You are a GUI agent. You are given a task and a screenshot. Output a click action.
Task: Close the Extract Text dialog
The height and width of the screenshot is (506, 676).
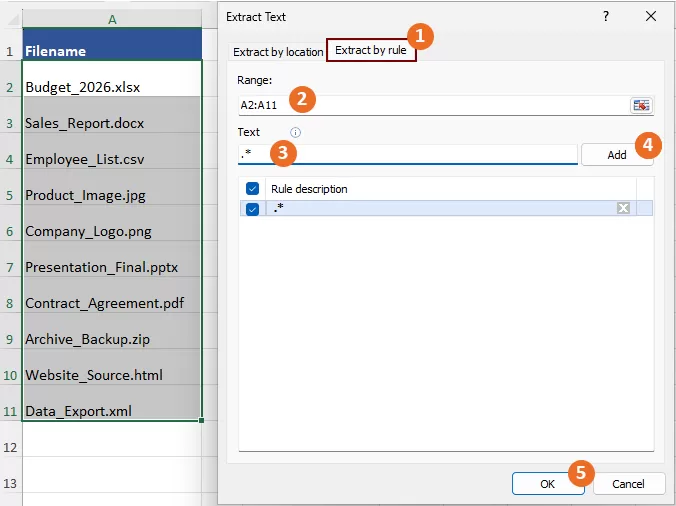point(651,16)
